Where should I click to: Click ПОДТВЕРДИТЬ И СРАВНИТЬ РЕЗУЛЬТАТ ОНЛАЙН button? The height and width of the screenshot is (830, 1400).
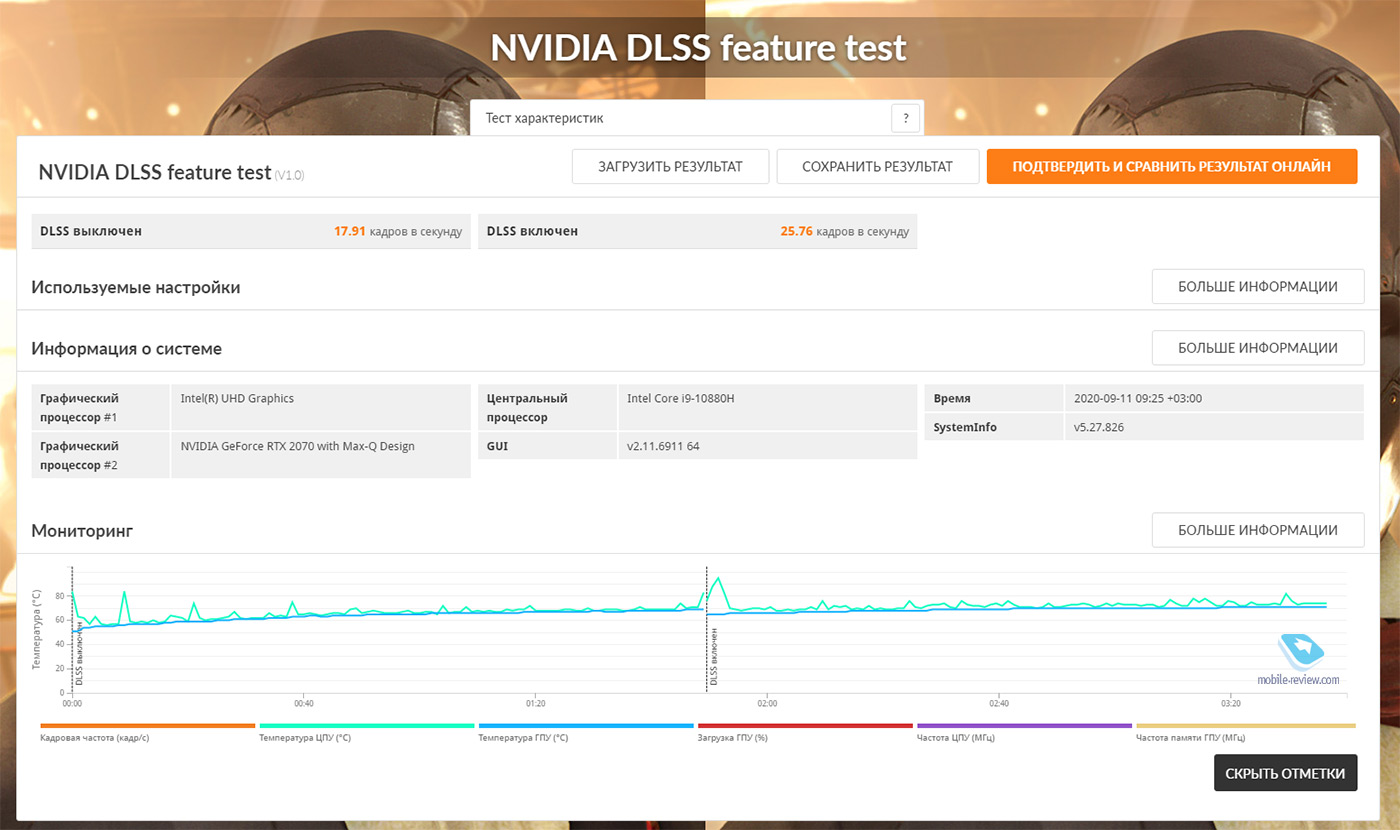click(1171, 167)
